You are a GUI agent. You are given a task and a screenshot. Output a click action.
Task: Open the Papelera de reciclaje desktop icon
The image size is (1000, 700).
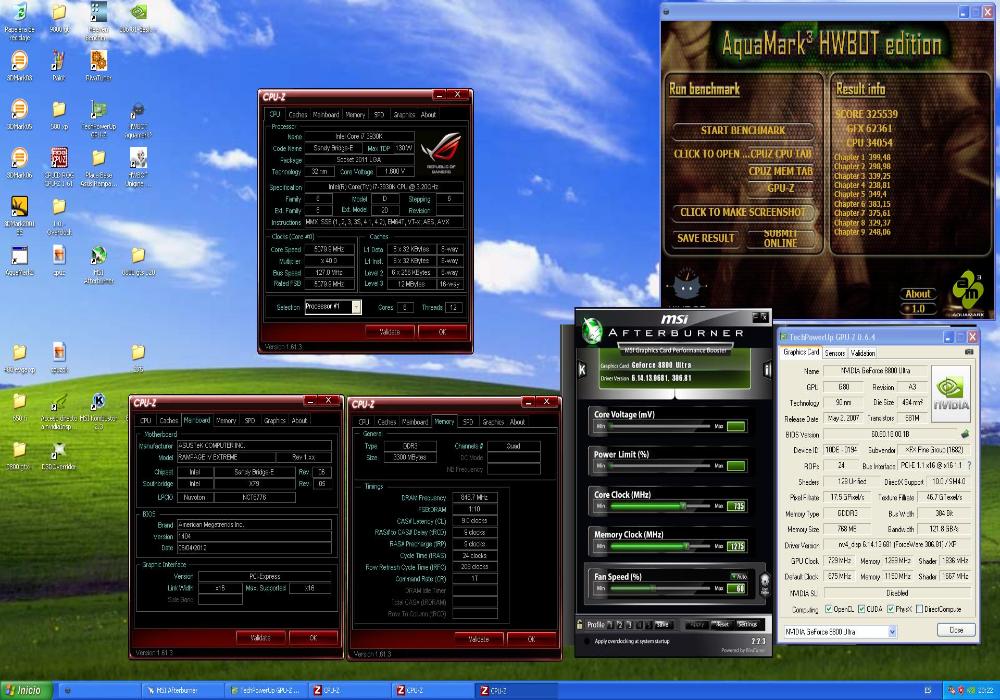20,20
